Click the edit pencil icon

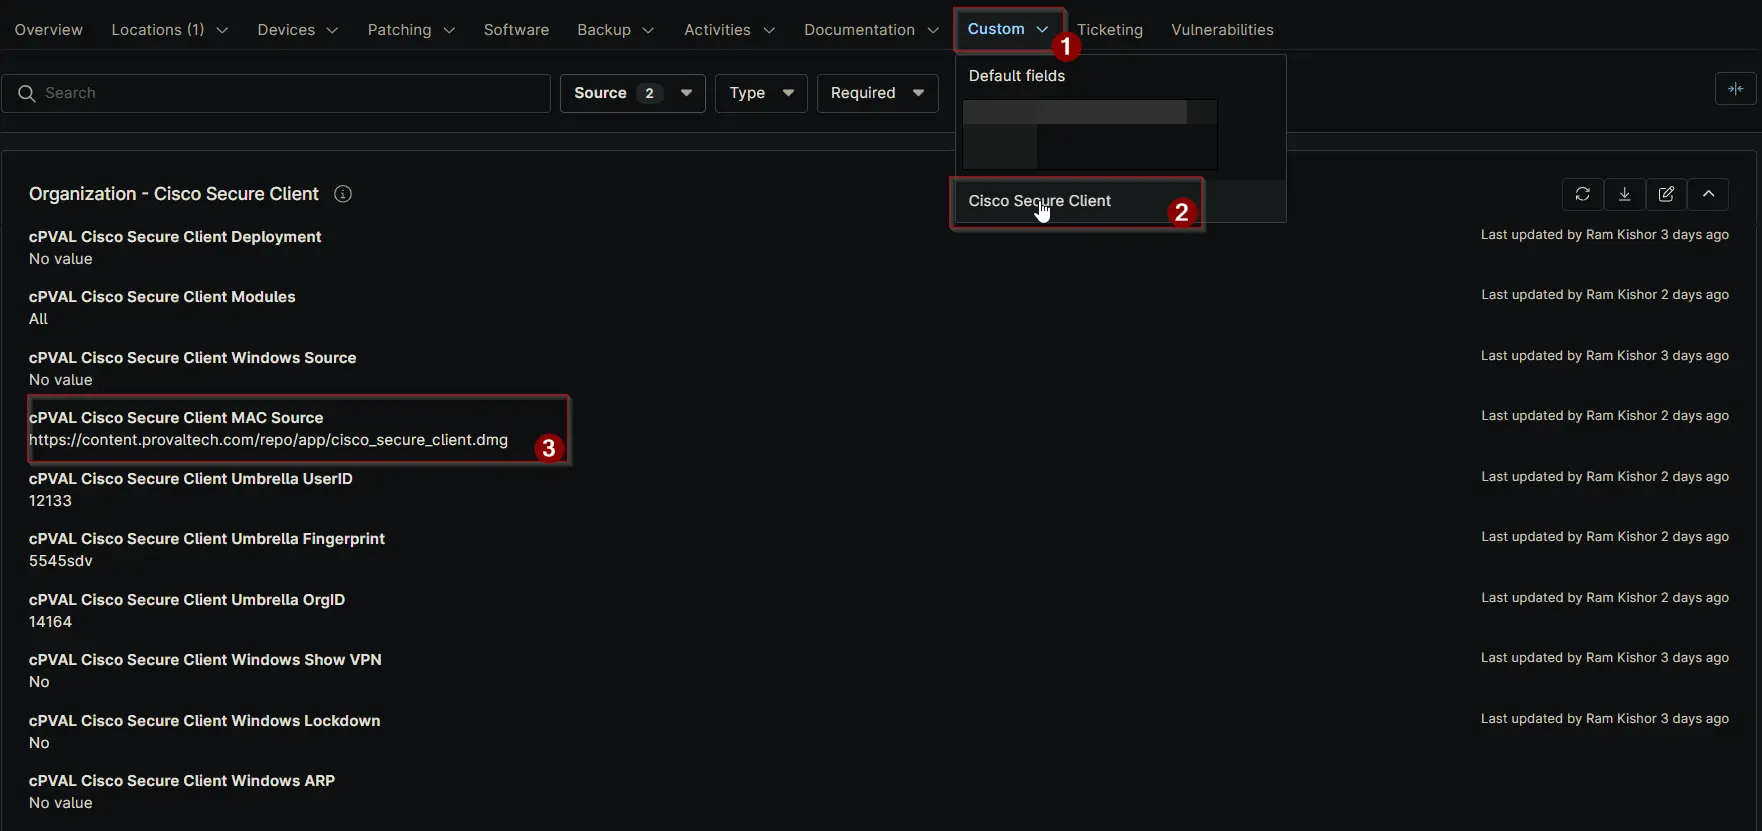[x=1666, y=194]
